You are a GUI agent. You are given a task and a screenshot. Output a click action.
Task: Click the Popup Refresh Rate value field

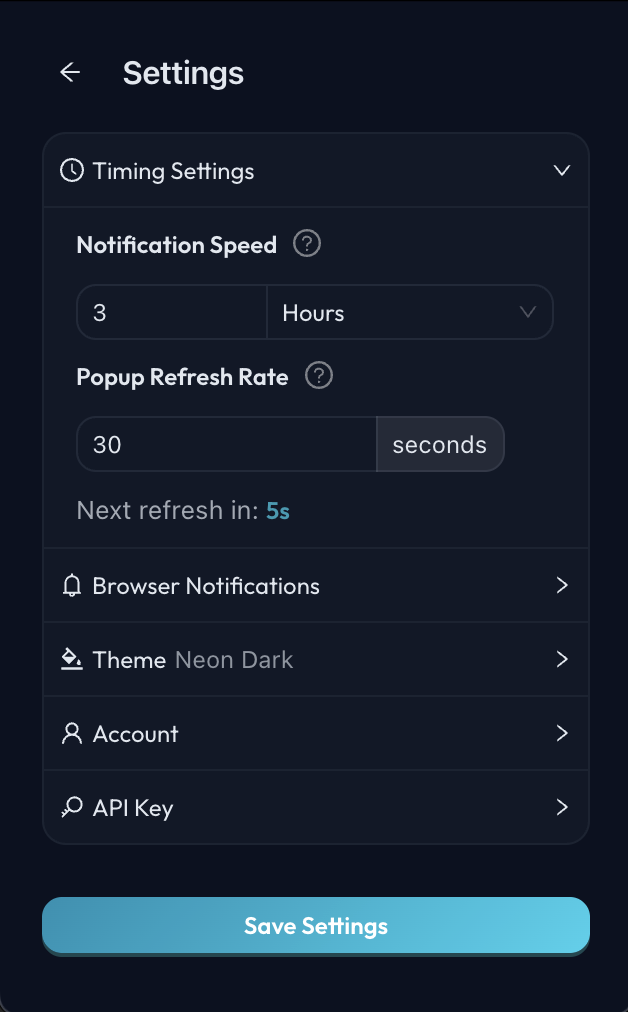[x=225, y=444]
